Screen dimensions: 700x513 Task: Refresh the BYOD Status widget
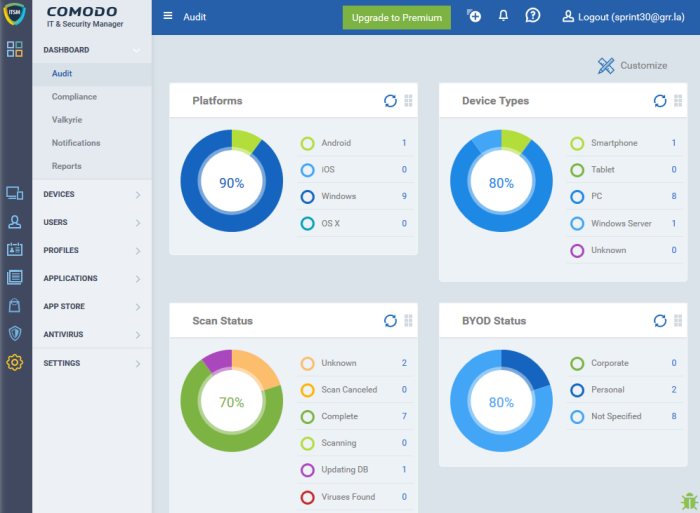point(660,321)
